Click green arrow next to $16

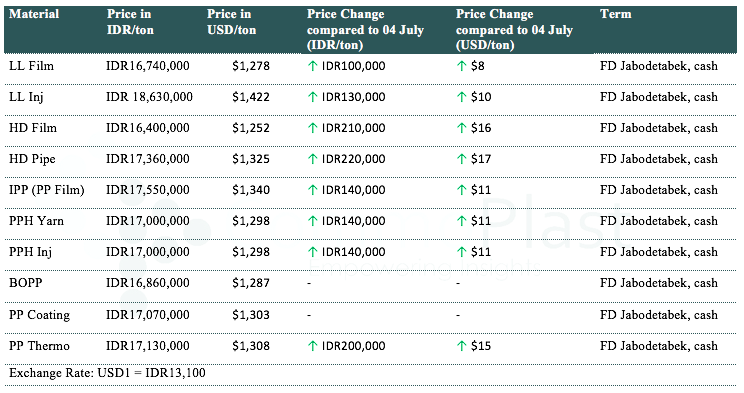tap(461, 128)
